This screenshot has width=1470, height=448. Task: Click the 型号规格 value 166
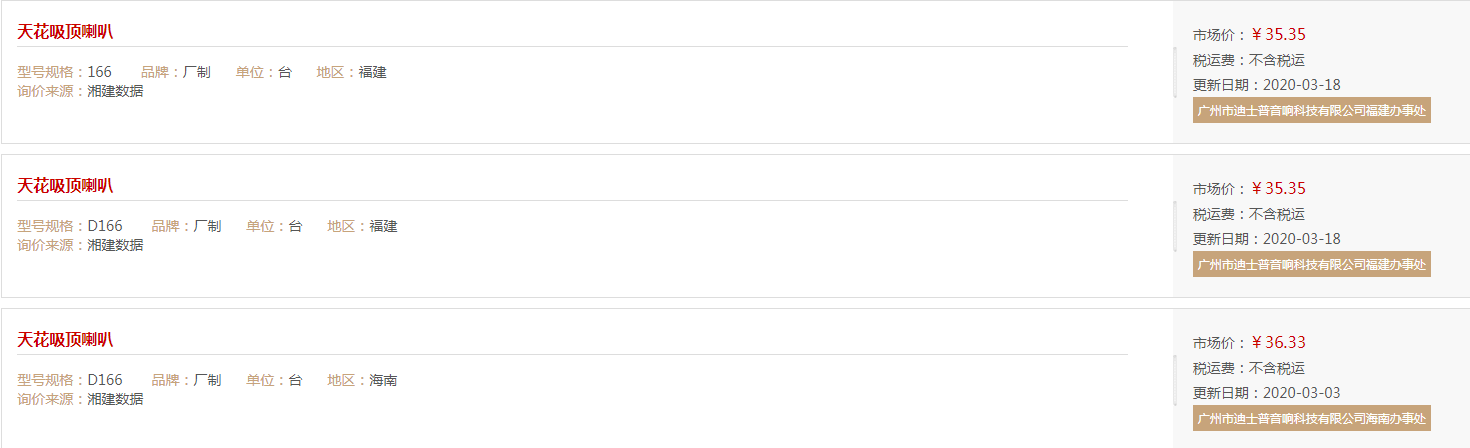point(100,72)
